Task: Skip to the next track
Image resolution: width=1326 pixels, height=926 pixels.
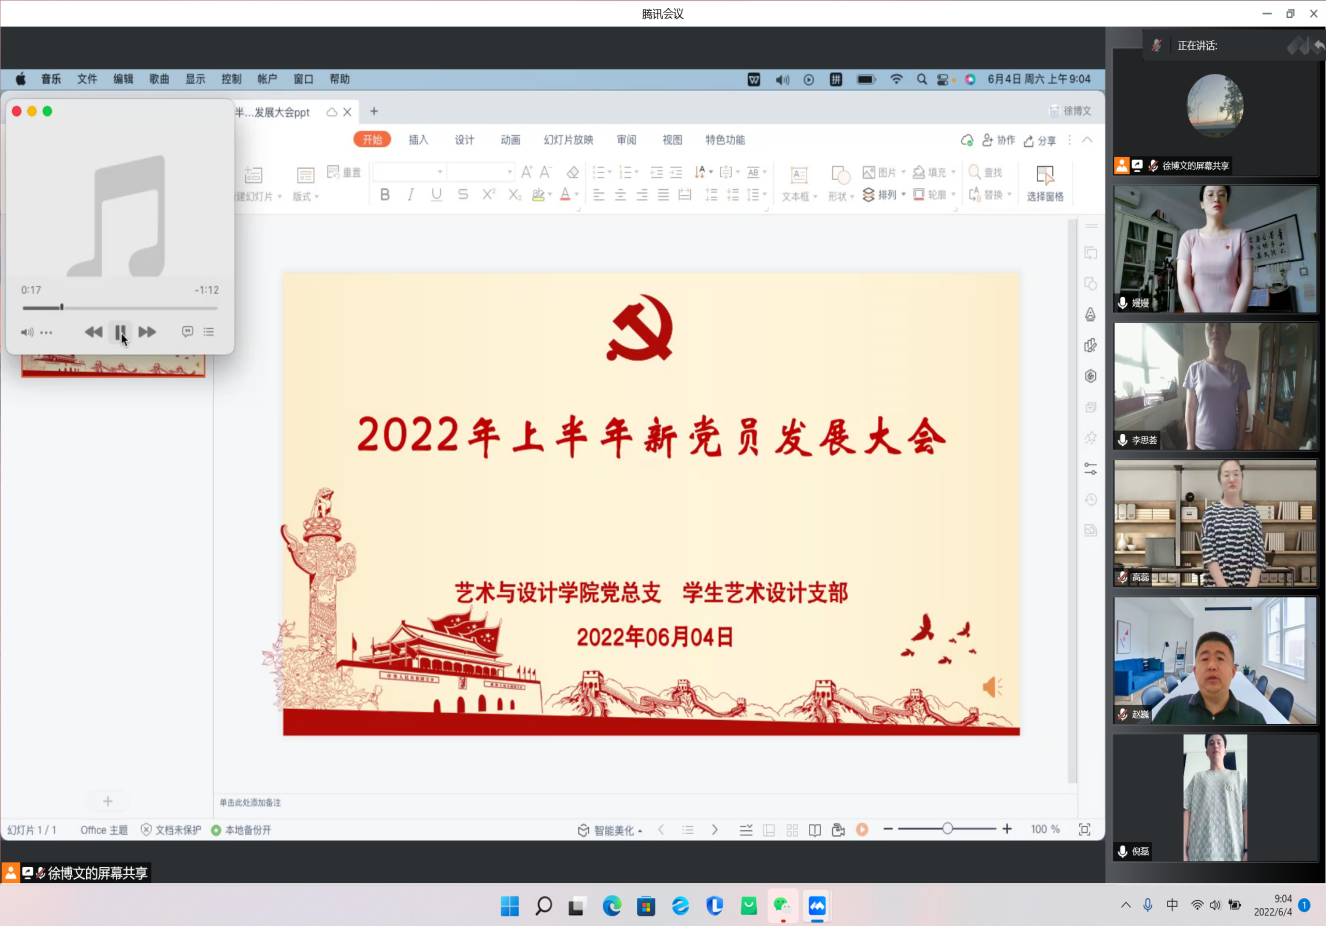Action: click(x=147, y=332)
